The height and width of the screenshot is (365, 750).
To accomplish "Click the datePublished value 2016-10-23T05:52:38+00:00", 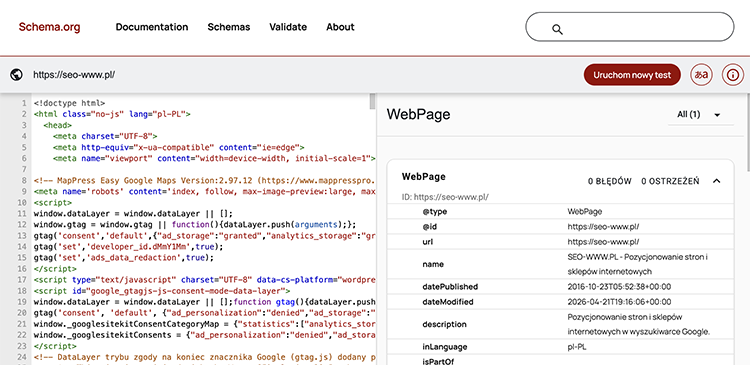I will [619, 287].
